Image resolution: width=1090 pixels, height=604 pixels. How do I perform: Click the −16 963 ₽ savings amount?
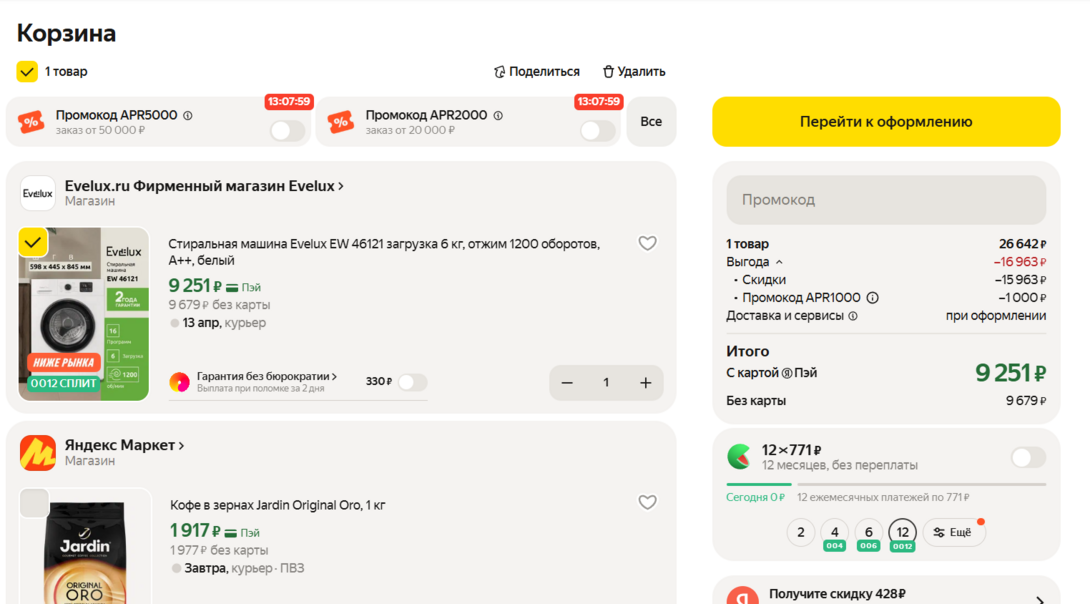click(x=1020, y=262)
